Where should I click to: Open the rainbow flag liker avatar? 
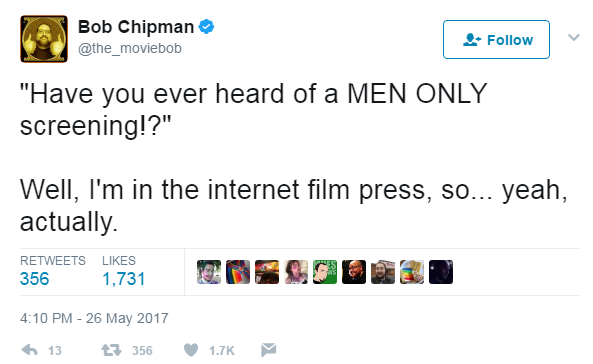238,272
